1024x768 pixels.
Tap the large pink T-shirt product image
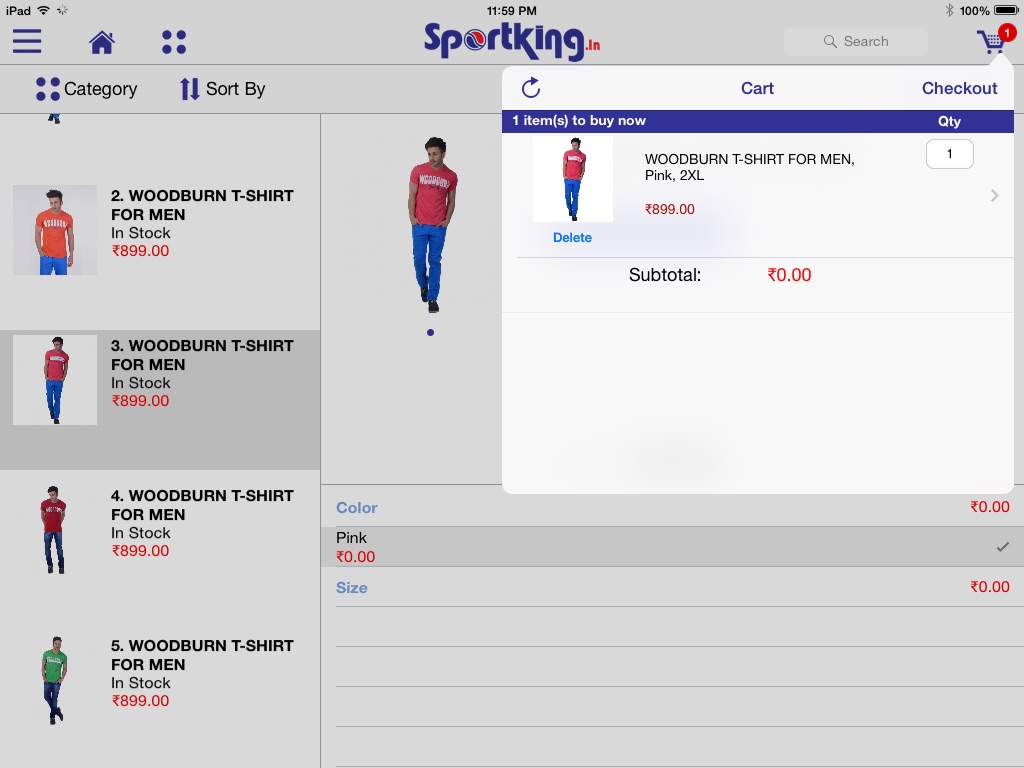click(x=432, y=225)
